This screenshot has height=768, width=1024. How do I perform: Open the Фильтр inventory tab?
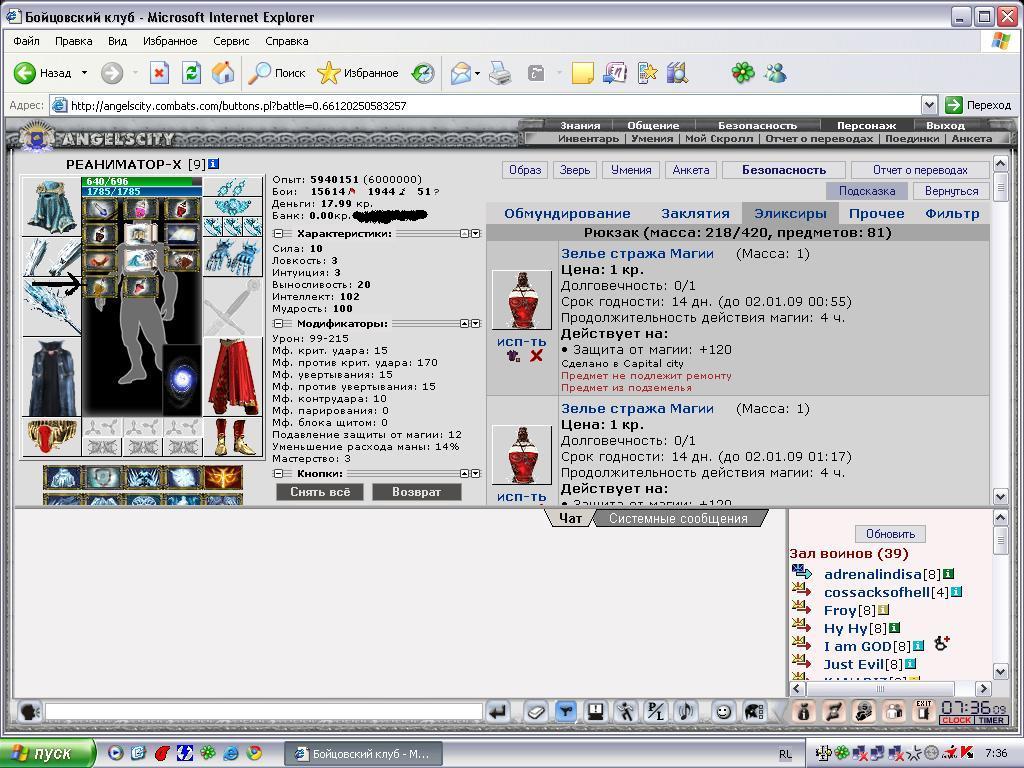click(x=952, y=214)
